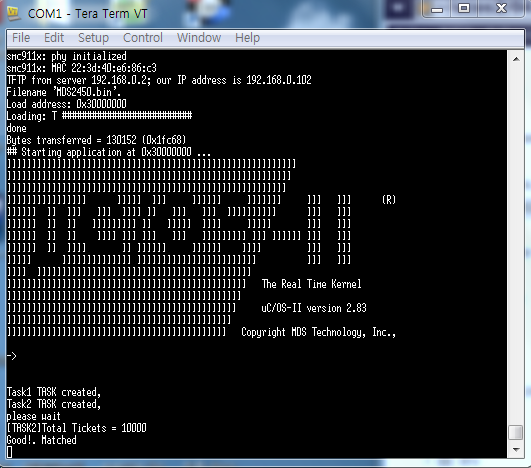Maximize the Tera Term window
Image resolution: width=531 pixels, height=468 pixels.
pos(464,8)
